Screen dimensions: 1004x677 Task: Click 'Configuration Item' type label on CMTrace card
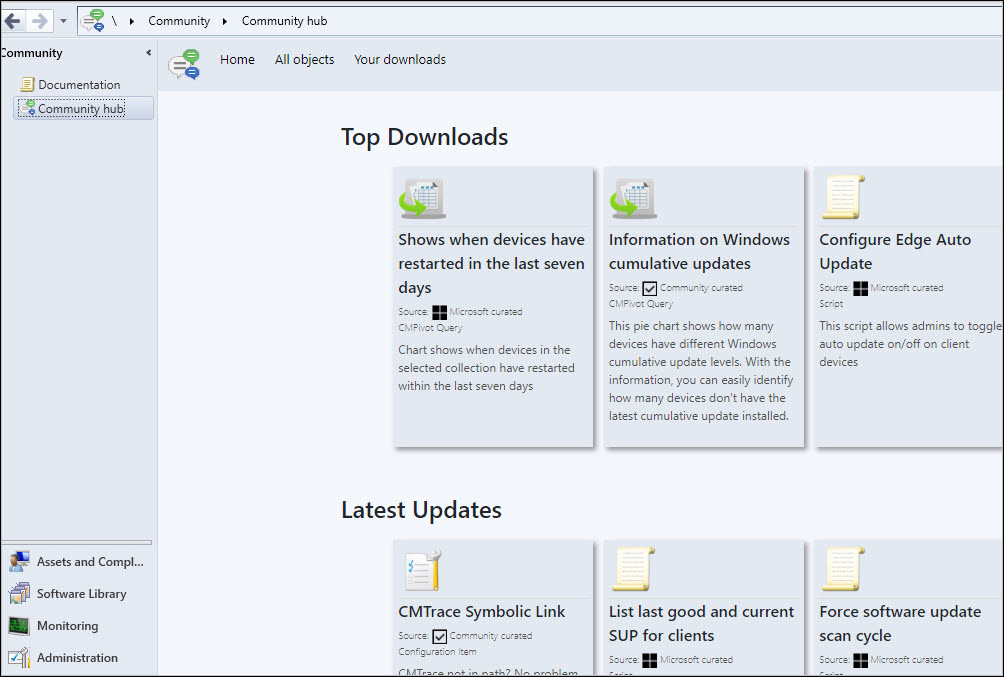[437, 652]
